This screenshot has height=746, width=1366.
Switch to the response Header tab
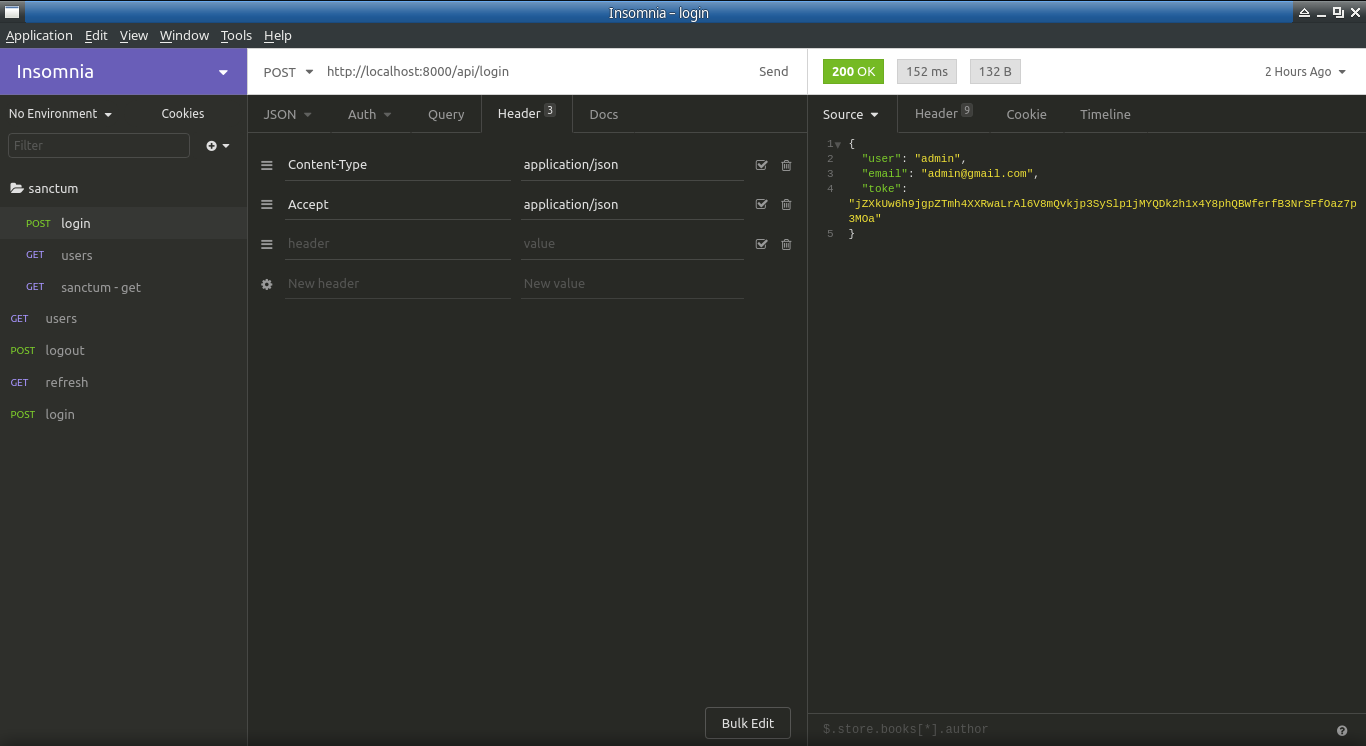[x=943, y=114]
